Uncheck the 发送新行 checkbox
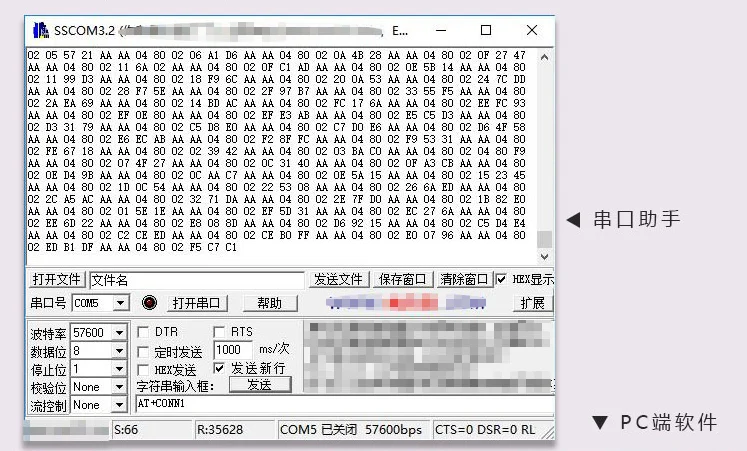 tap(219, 368)
